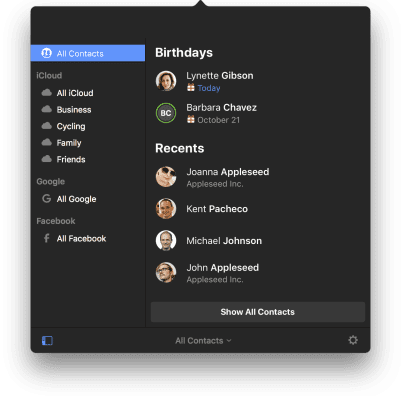Select the Cycling group
401x400 pixels.
pyautogui.click(x=88, y=126)
